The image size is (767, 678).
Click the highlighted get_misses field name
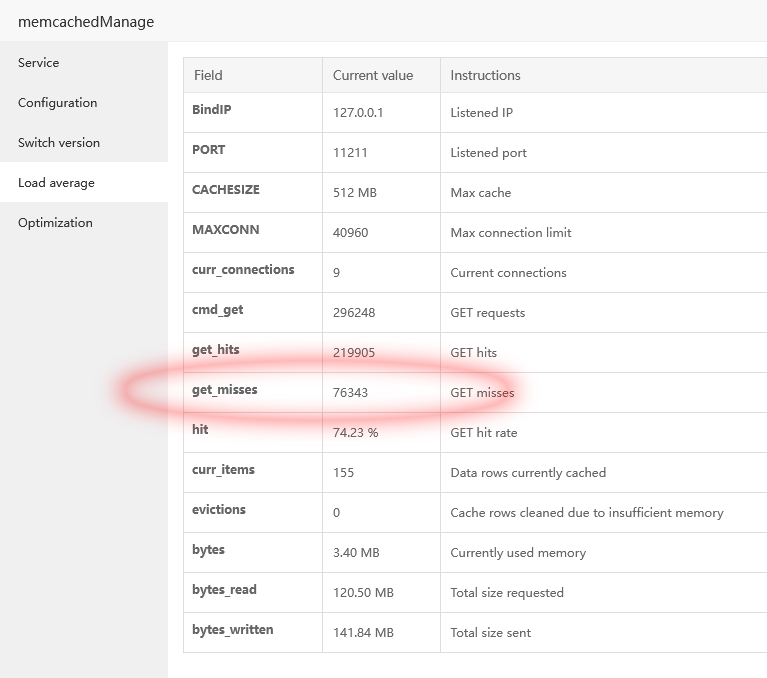click(x=225, y=390)
